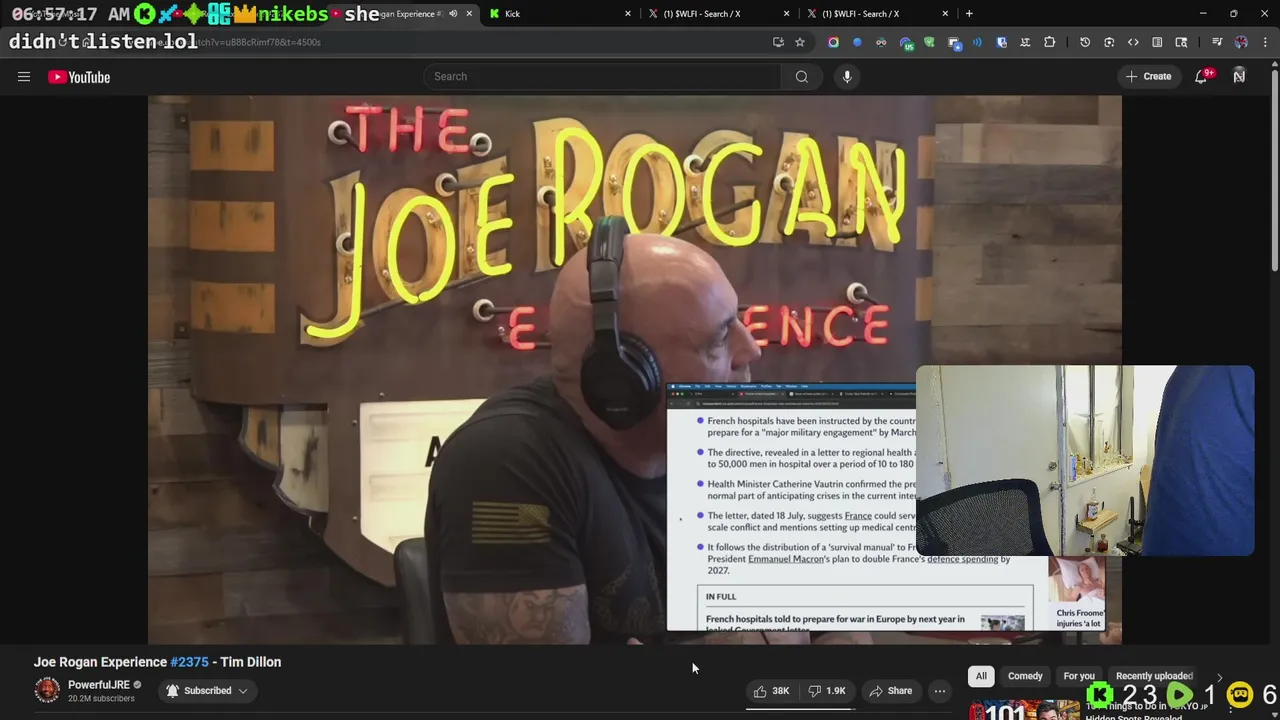
Task: Click the 20.2M subscribers text
Action: click(x=101, y=698)
